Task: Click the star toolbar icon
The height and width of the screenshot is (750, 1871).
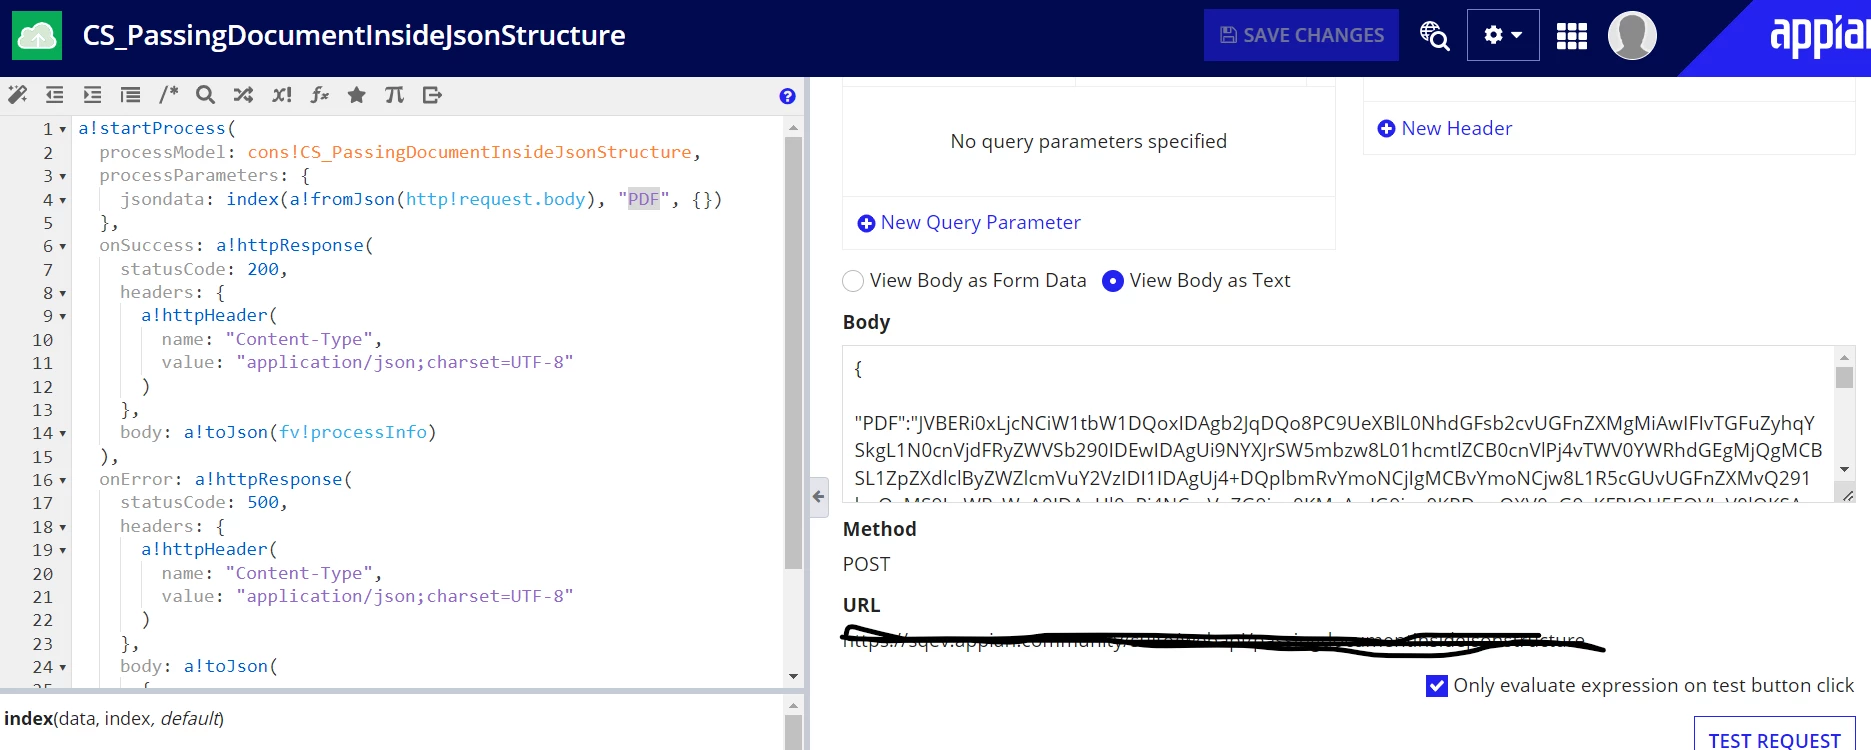Action: pyautogui.click(x=356, y=95)
